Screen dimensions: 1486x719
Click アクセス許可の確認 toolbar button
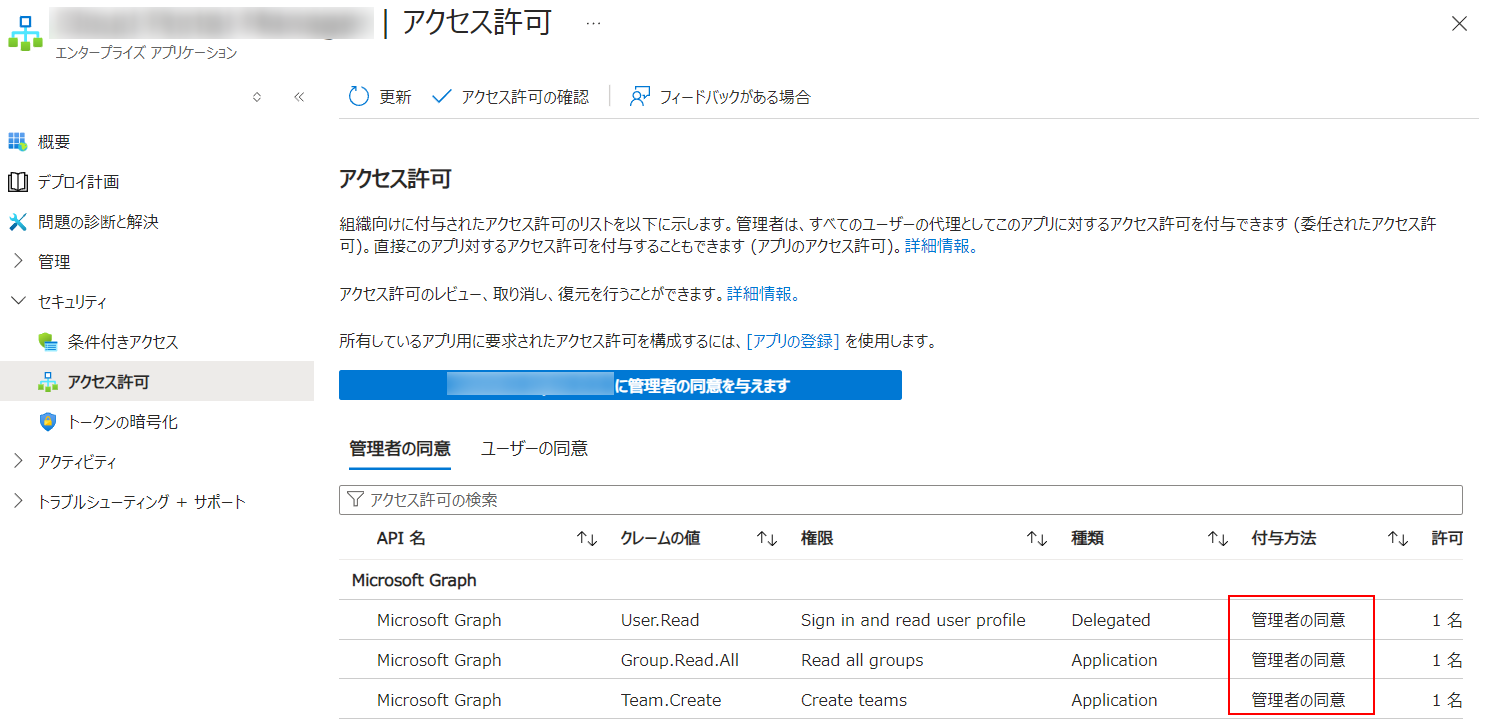(510, 97)
